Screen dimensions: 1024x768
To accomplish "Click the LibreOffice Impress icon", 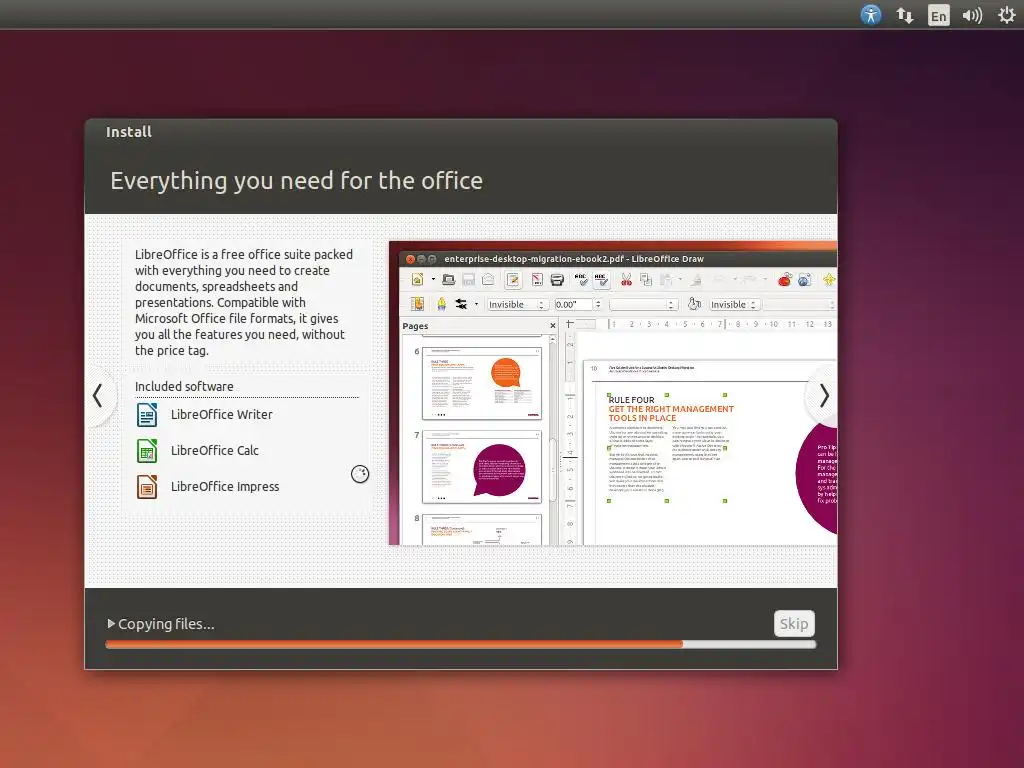I will pos(147,487).
